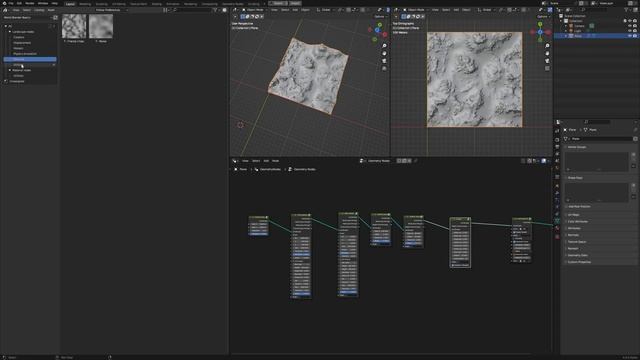
Task: Open the Window menu
Action: tap(43, 3)
